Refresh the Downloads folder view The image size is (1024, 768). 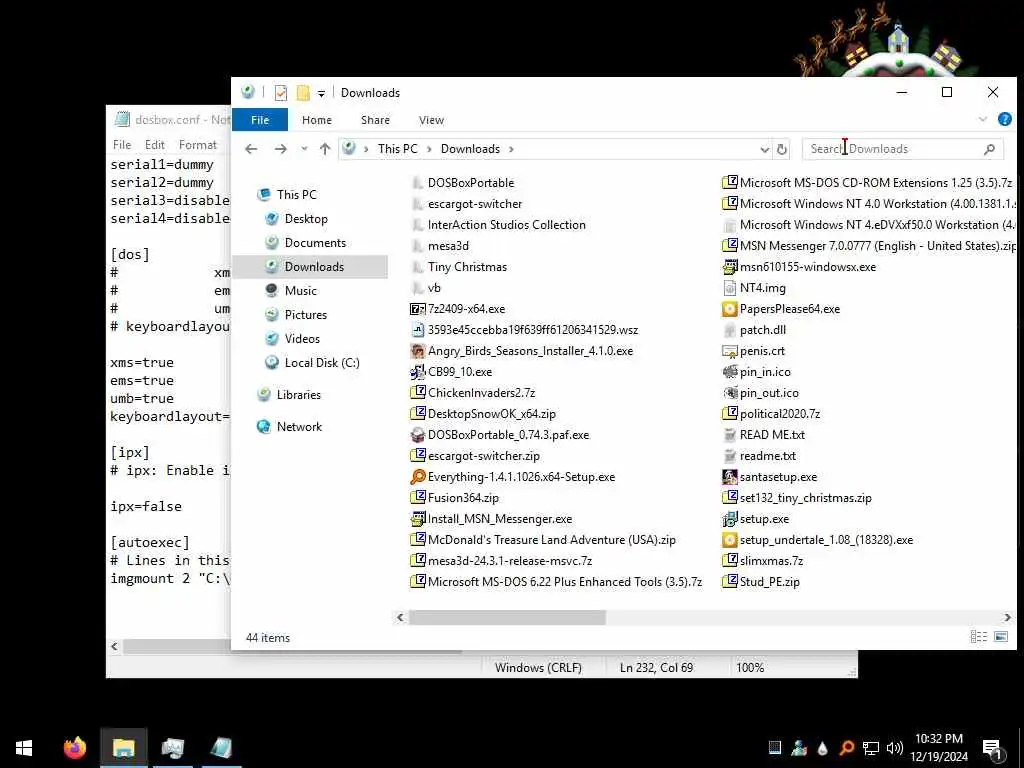click(x=782, y=149)
